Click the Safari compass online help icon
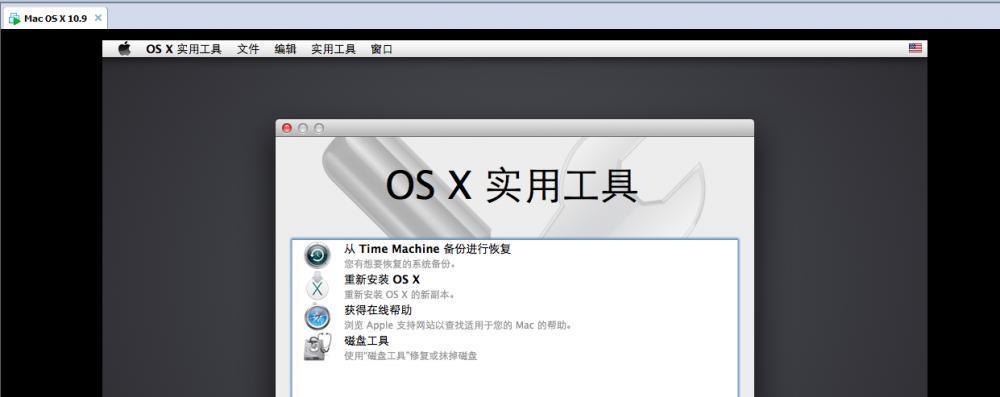Image resolution: width=1000 pixels, height=397 pixels. click(x=318, y=317)
